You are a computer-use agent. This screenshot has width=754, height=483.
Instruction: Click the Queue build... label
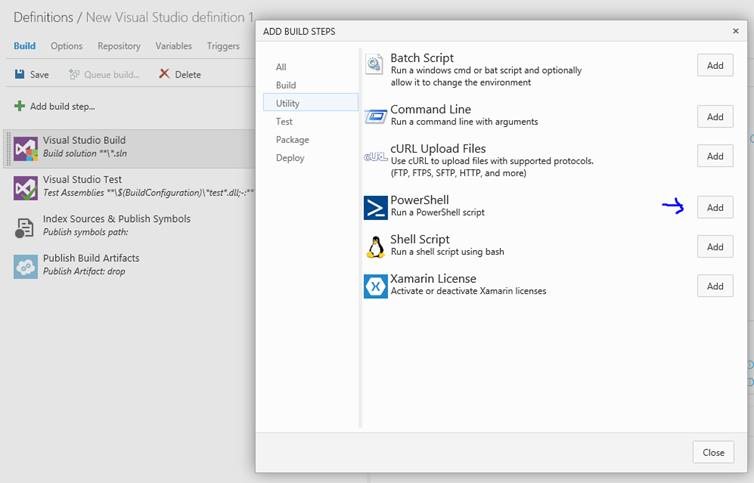coord(112,75)
